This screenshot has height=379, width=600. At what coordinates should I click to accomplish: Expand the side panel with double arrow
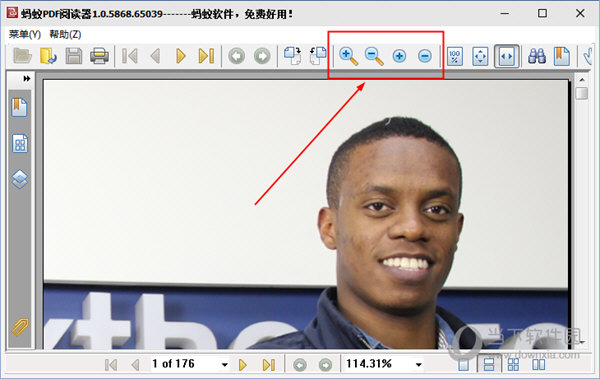26,78
